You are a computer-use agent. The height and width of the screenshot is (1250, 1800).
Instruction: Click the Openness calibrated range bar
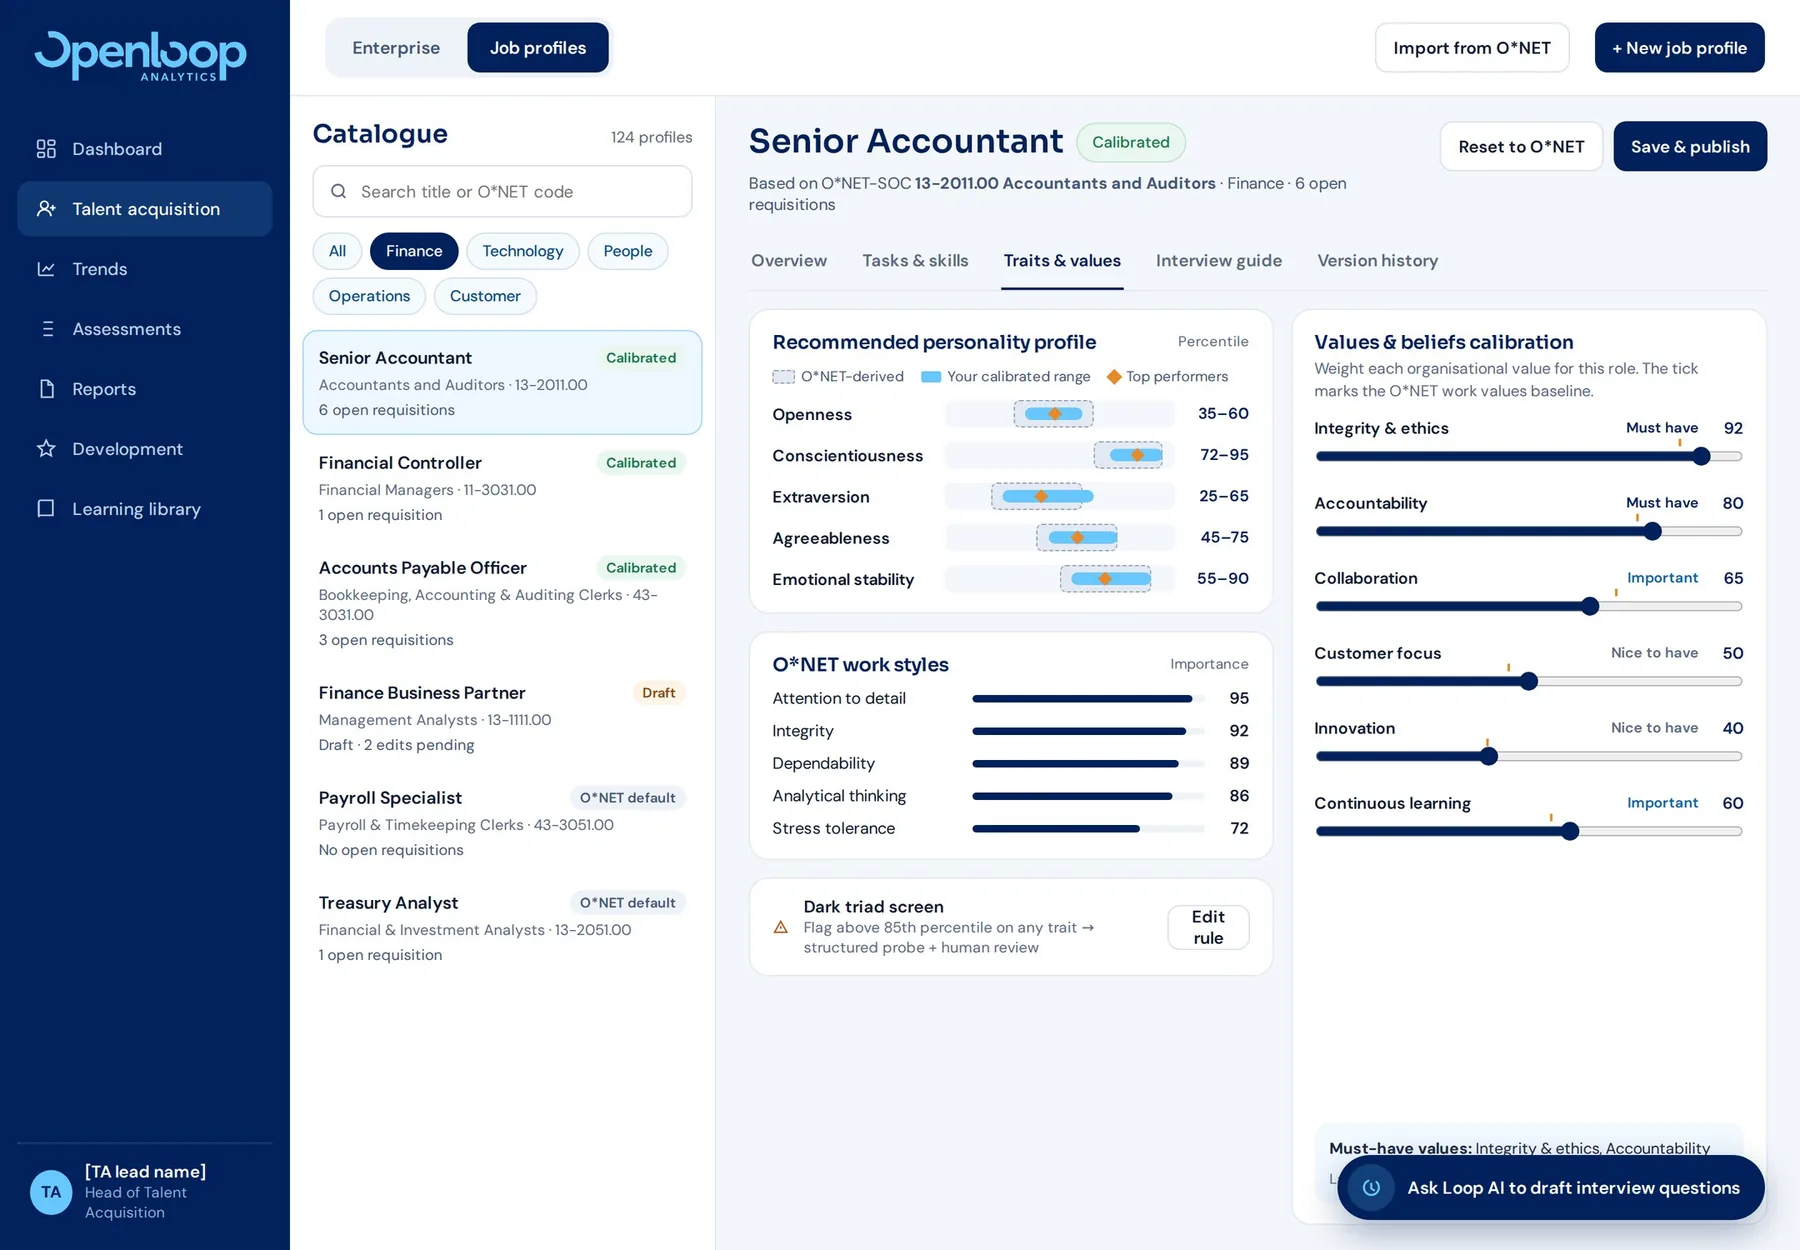[1053, 414]
